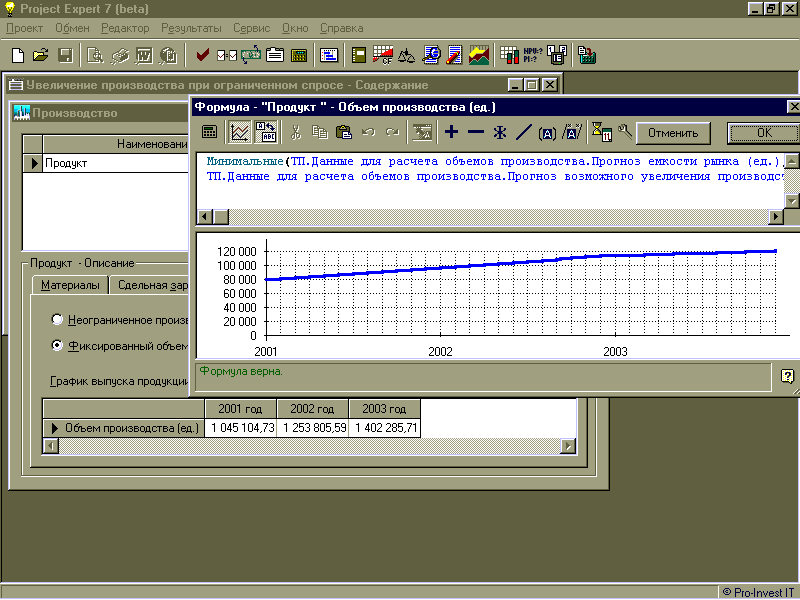
Task: Toggle the ABC text replace view button
Action: point(266,133)
